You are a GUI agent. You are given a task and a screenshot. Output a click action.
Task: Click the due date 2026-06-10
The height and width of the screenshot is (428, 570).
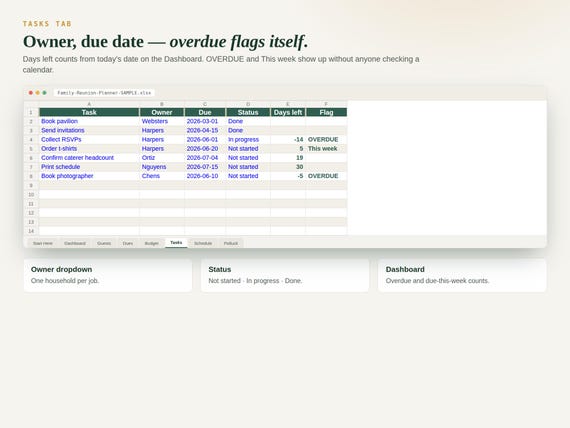[205, 176]
